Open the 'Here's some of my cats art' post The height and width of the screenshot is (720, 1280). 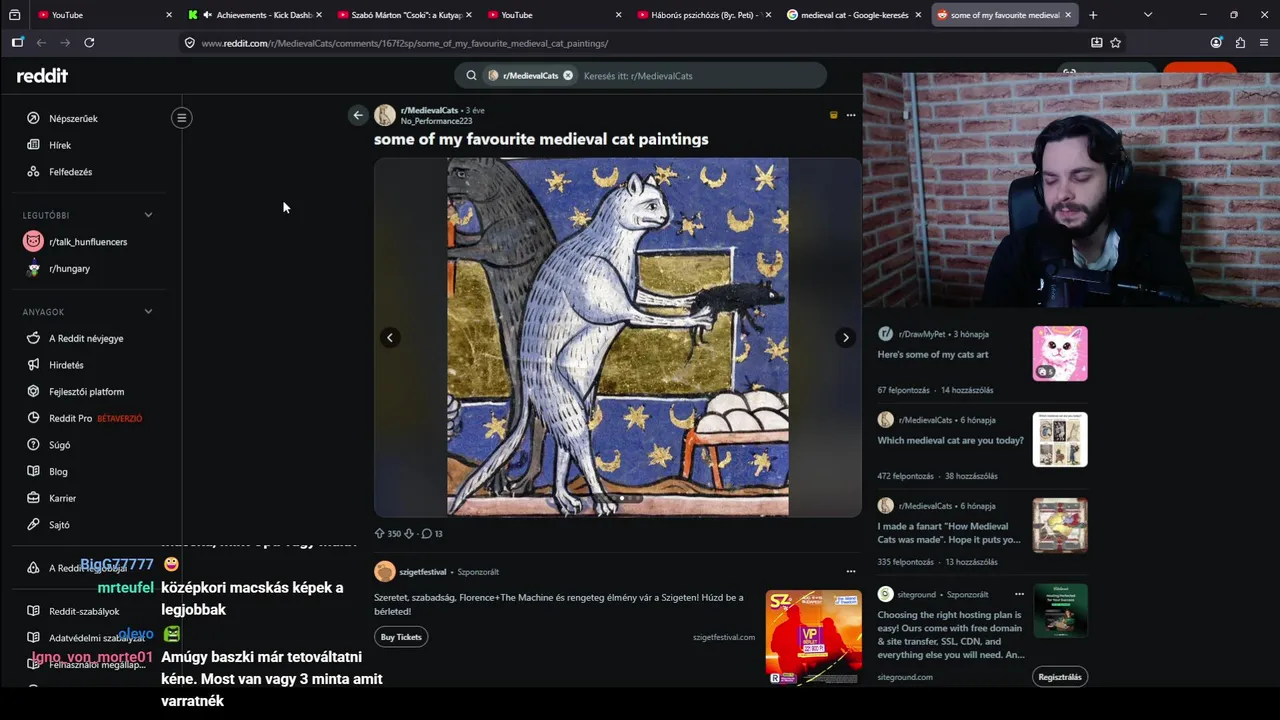[x=933, y=355]
